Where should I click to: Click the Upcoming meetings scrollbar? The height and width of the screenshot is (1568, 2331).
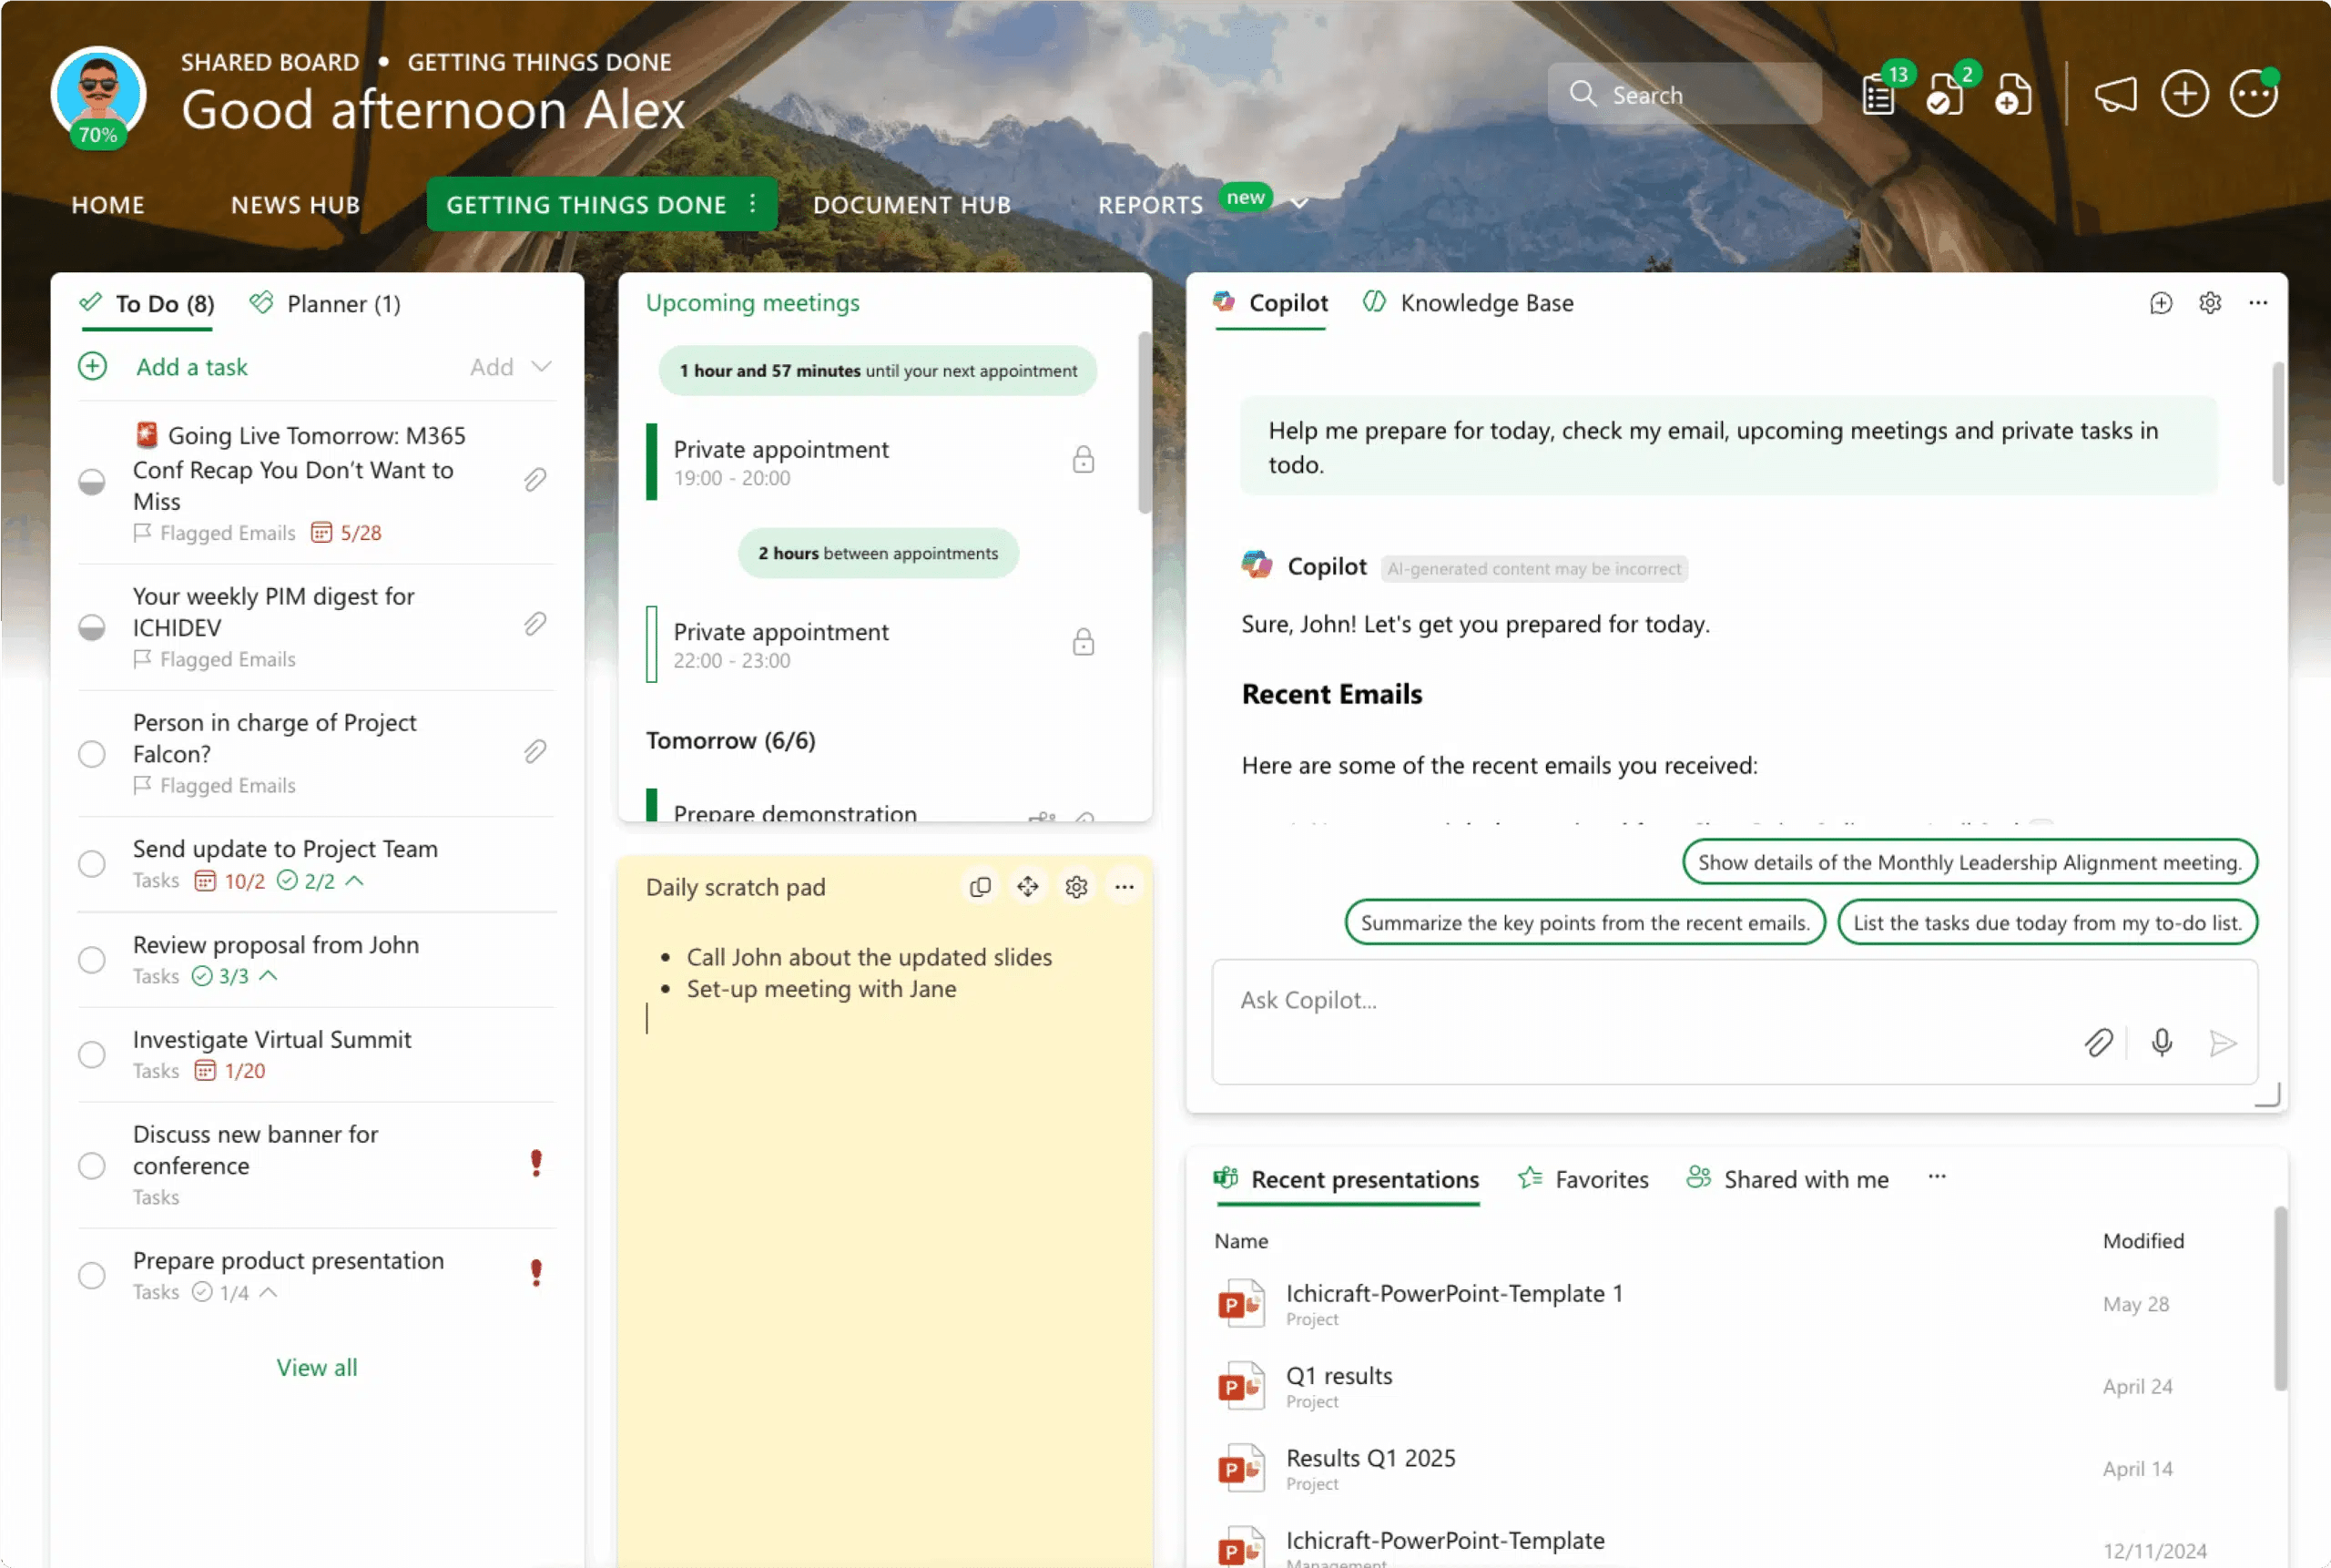point(1144,422)
